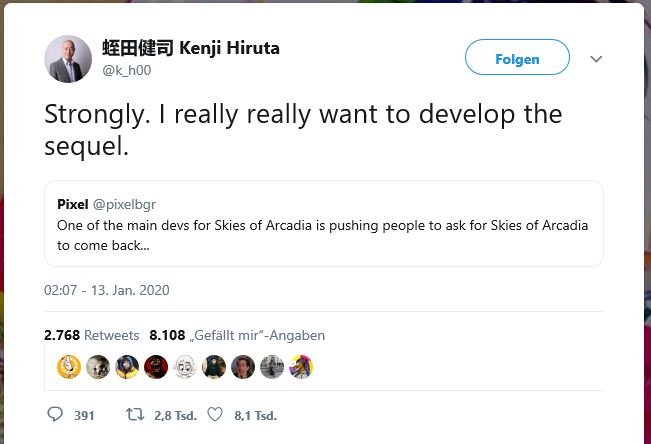The image size is (651, 444).
Task: Open the @pixelbgr handle in quote
Action: tap(125, 204)
